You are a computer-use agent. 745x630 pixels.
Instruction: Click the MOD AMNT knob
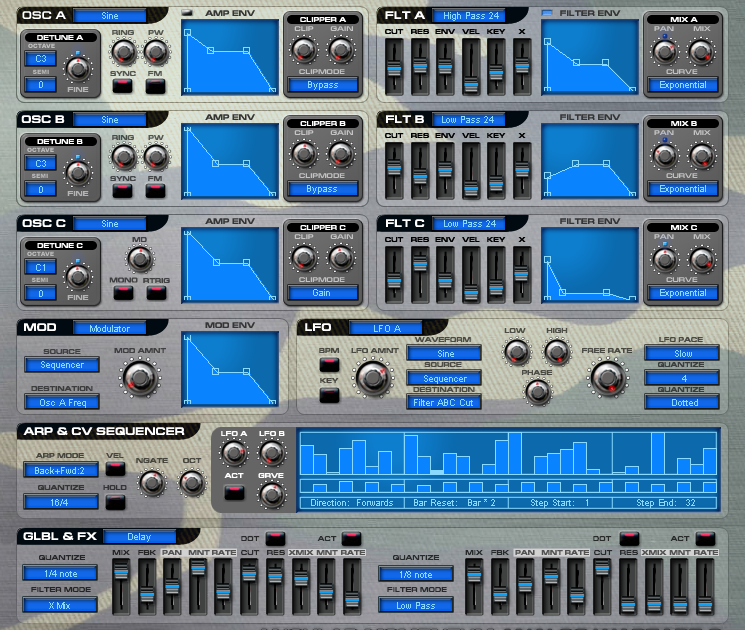point(140,378)
